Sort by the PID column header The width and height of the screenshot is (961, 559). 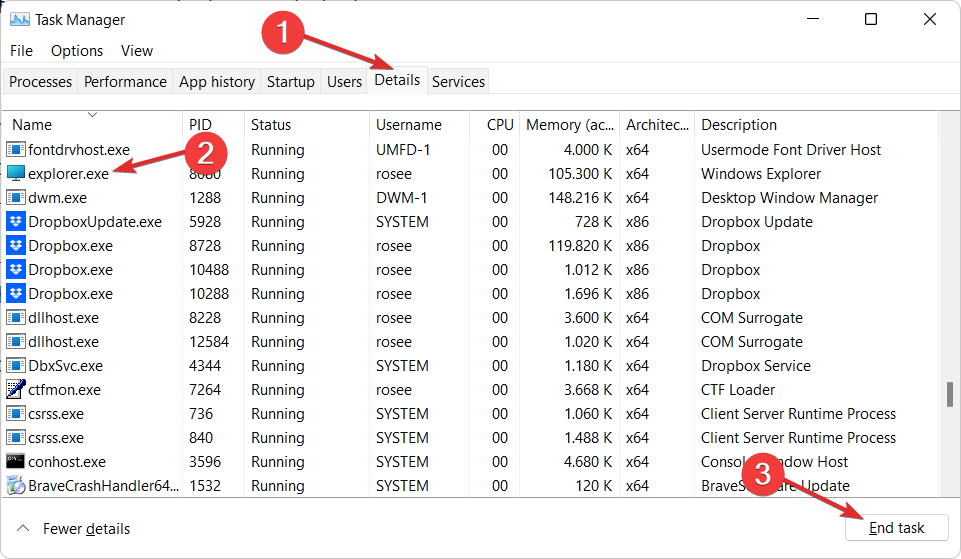point(200,125)
